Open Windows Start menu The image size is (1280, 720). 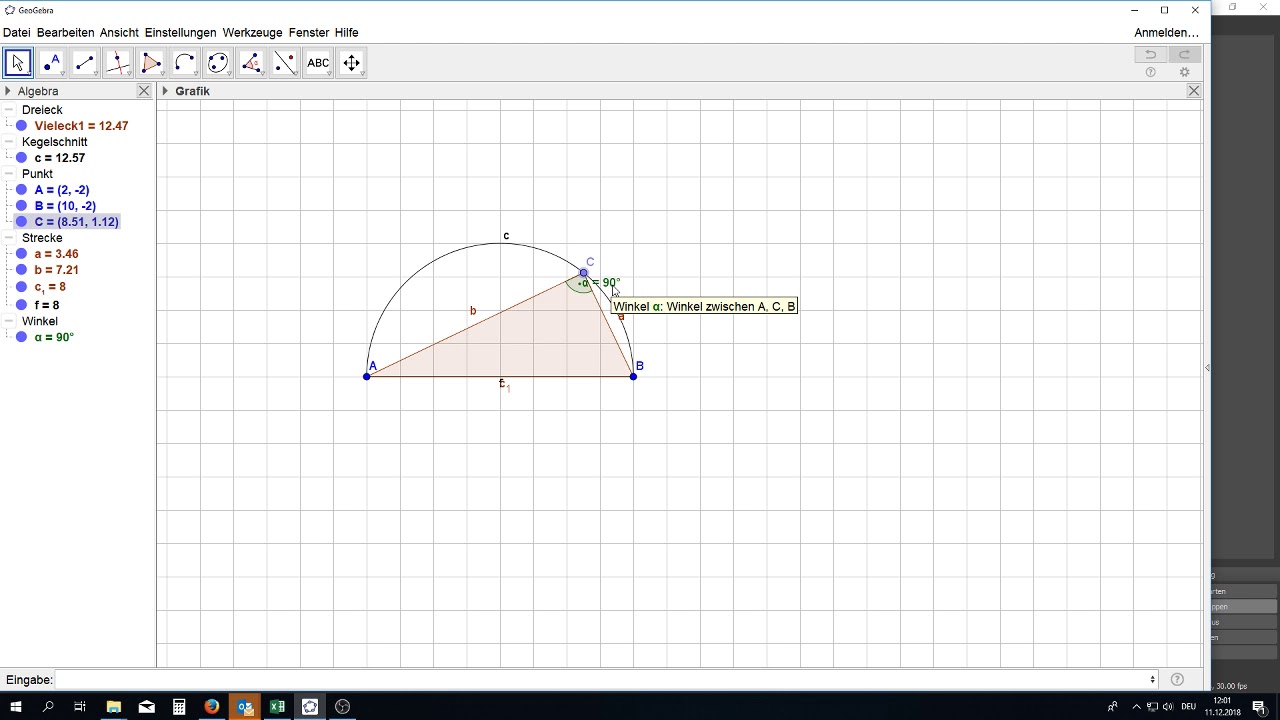click(15, 707)
